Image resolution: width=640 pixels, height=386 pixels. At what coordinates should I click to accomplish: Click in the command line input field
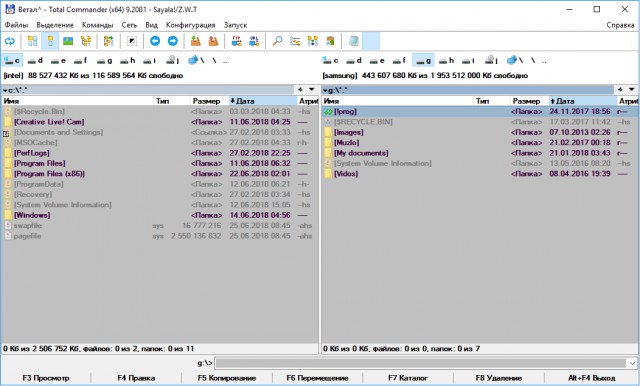pyautogui.click(x=420, y=363)
